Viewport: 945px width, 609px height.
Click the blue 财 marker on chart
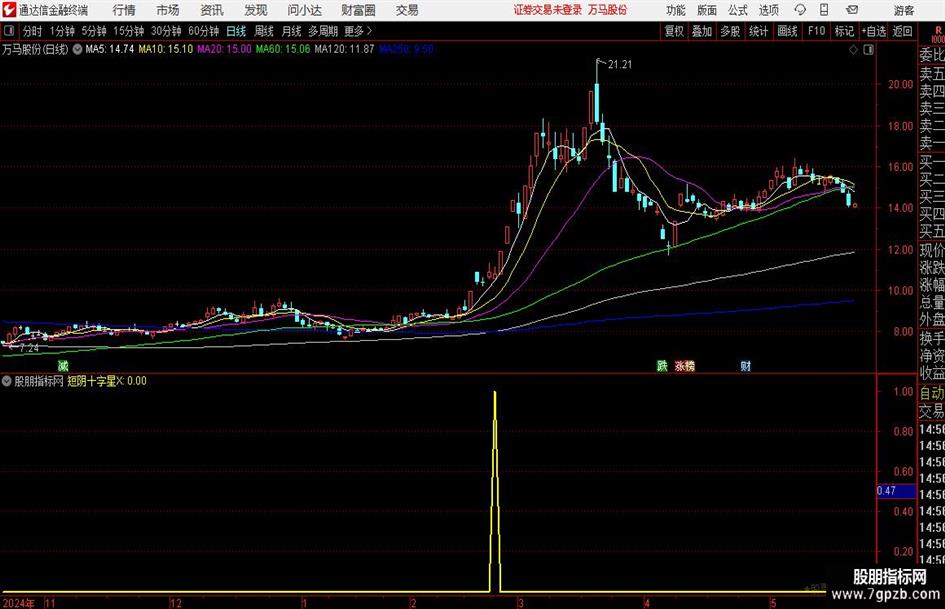tap(746, 365)
